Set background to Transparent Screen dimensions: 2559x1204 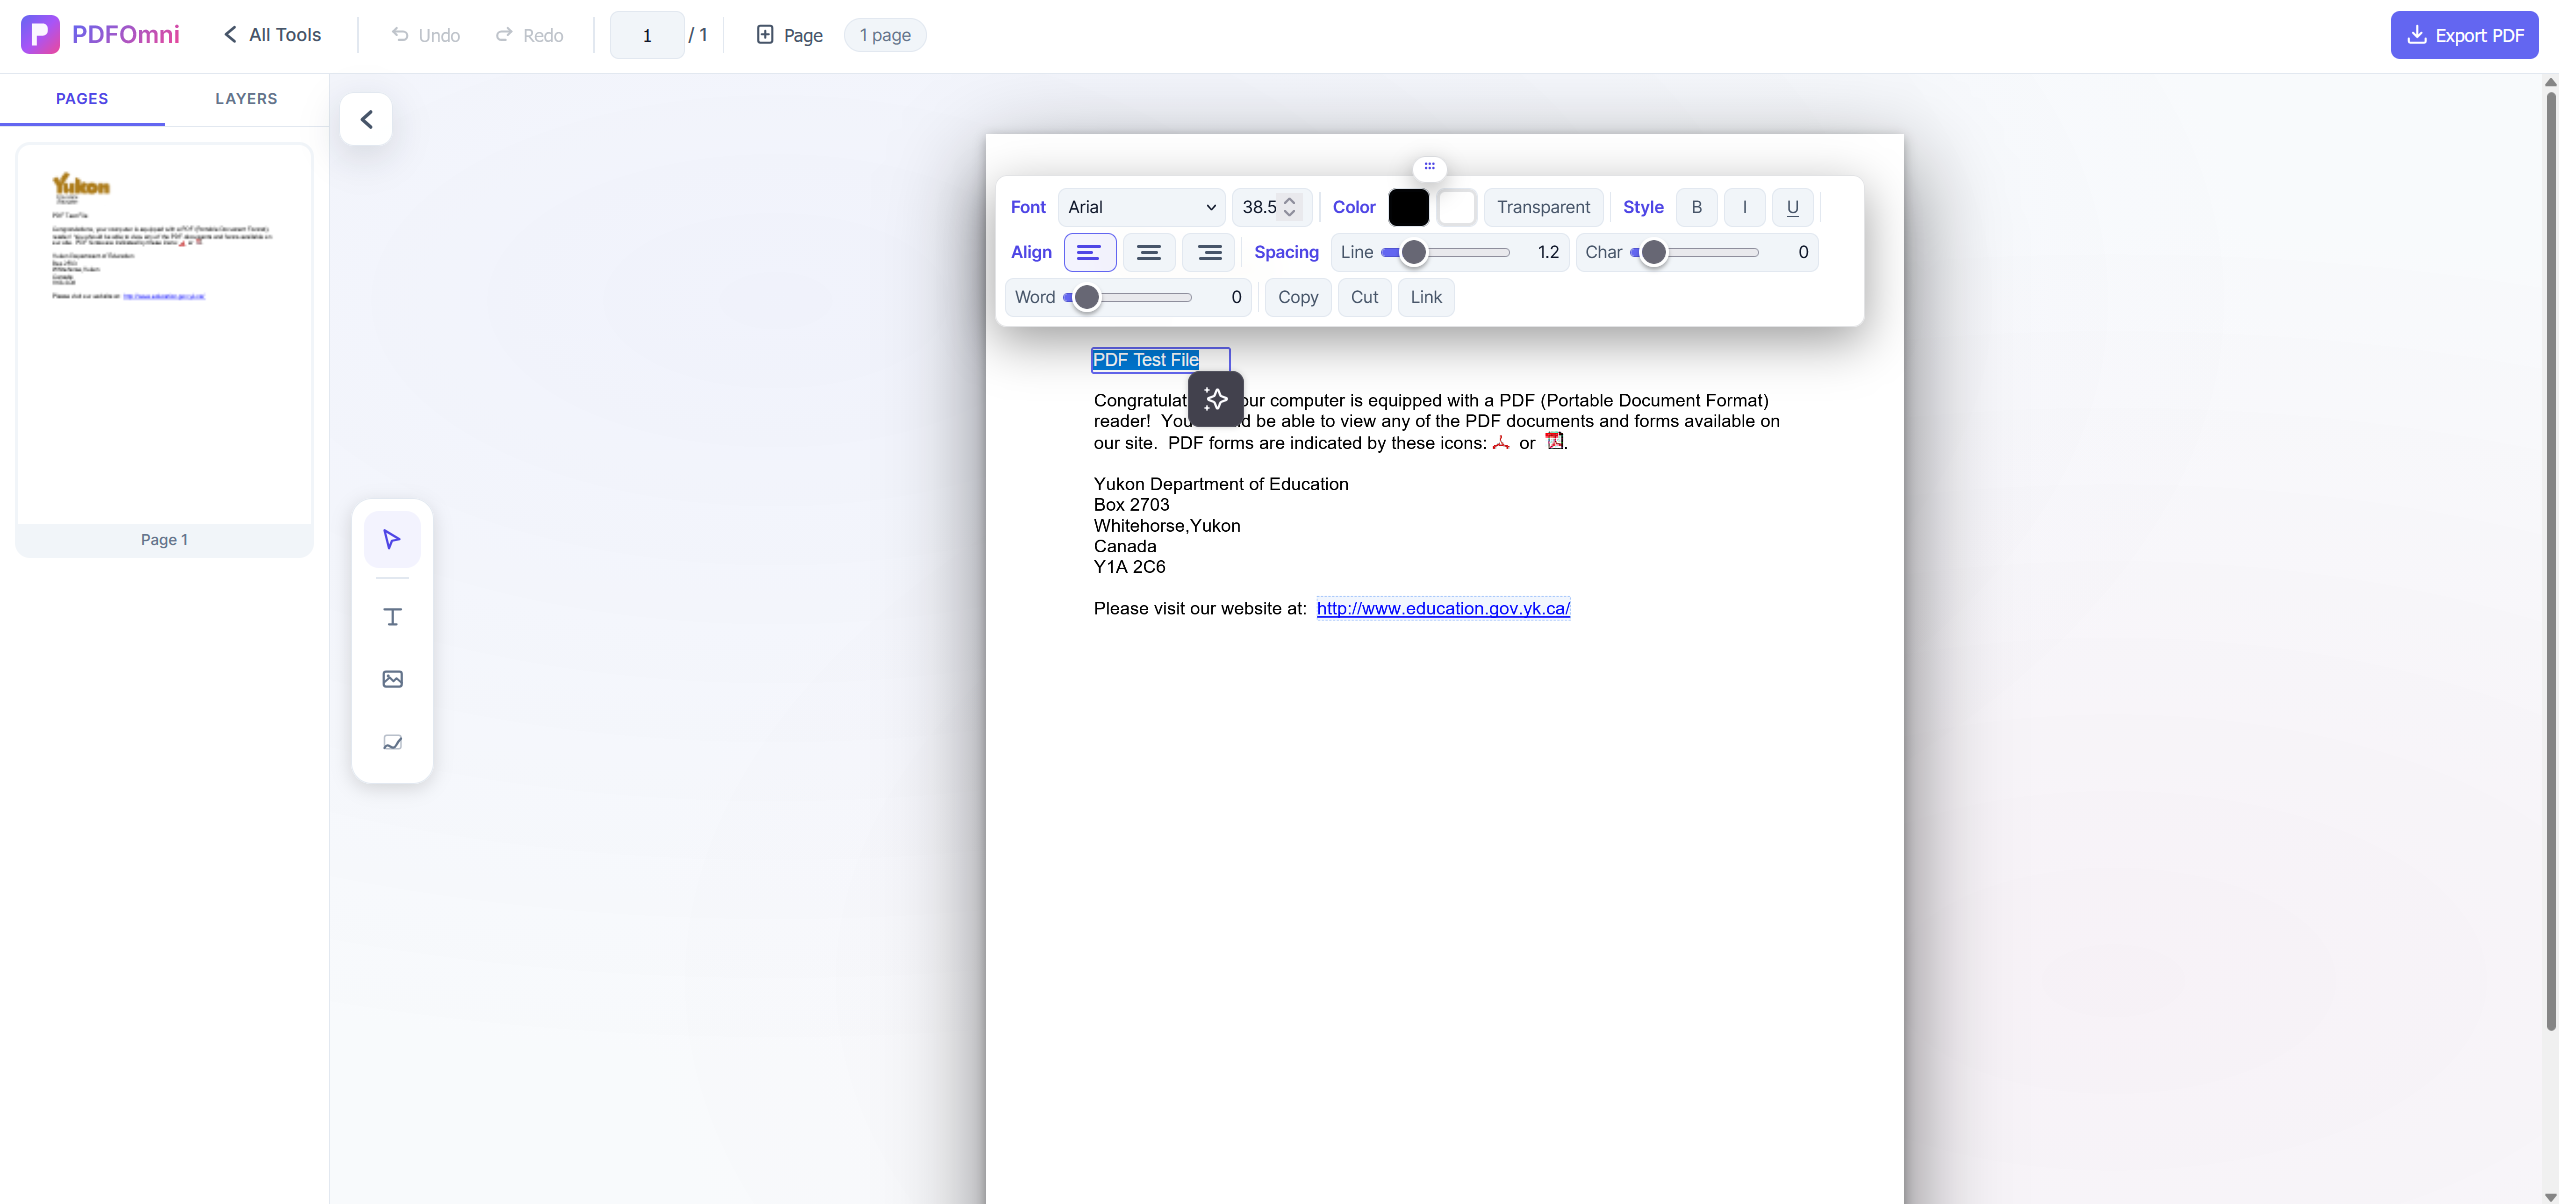[x=1543, y=207]
